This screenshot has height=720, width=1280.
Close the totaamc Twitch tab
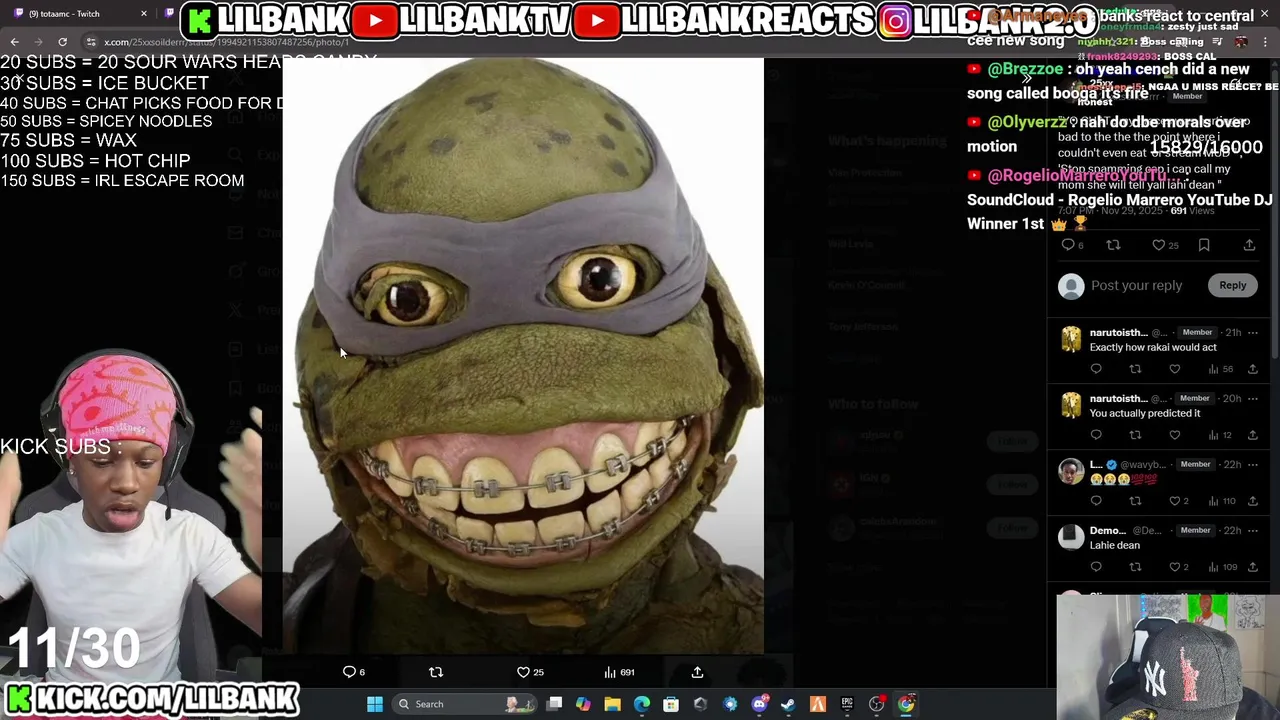(x=143, y=14)
